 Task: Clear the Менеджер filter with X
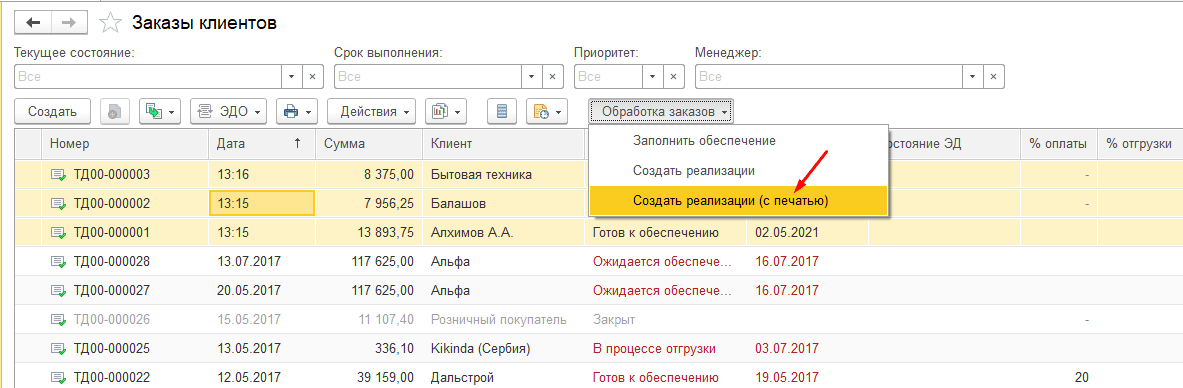994,77
